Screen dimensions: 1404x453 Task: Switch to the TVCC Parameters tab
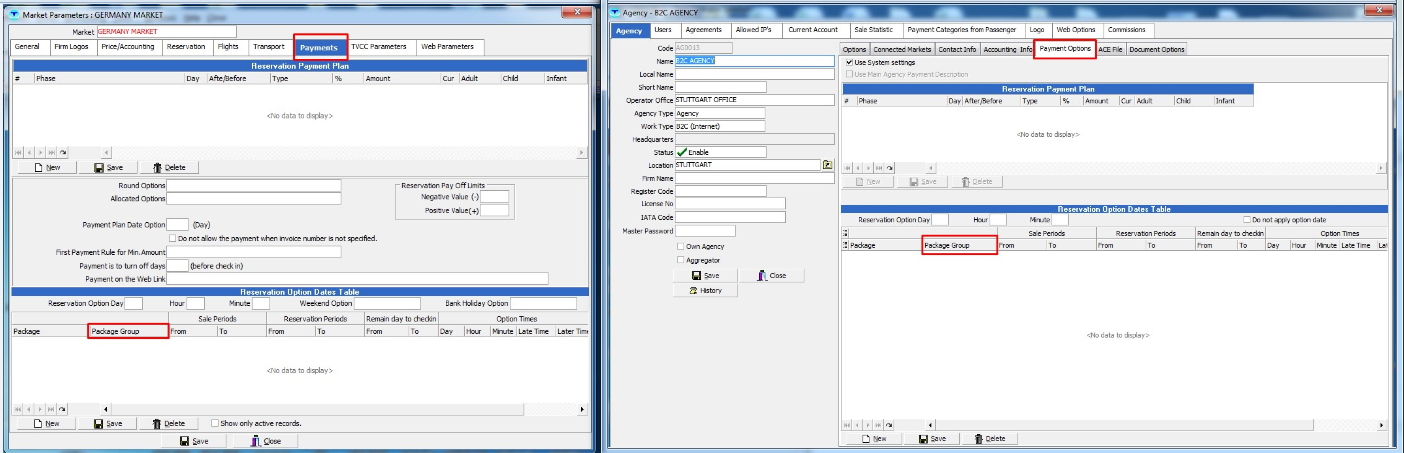pos(378,47)
